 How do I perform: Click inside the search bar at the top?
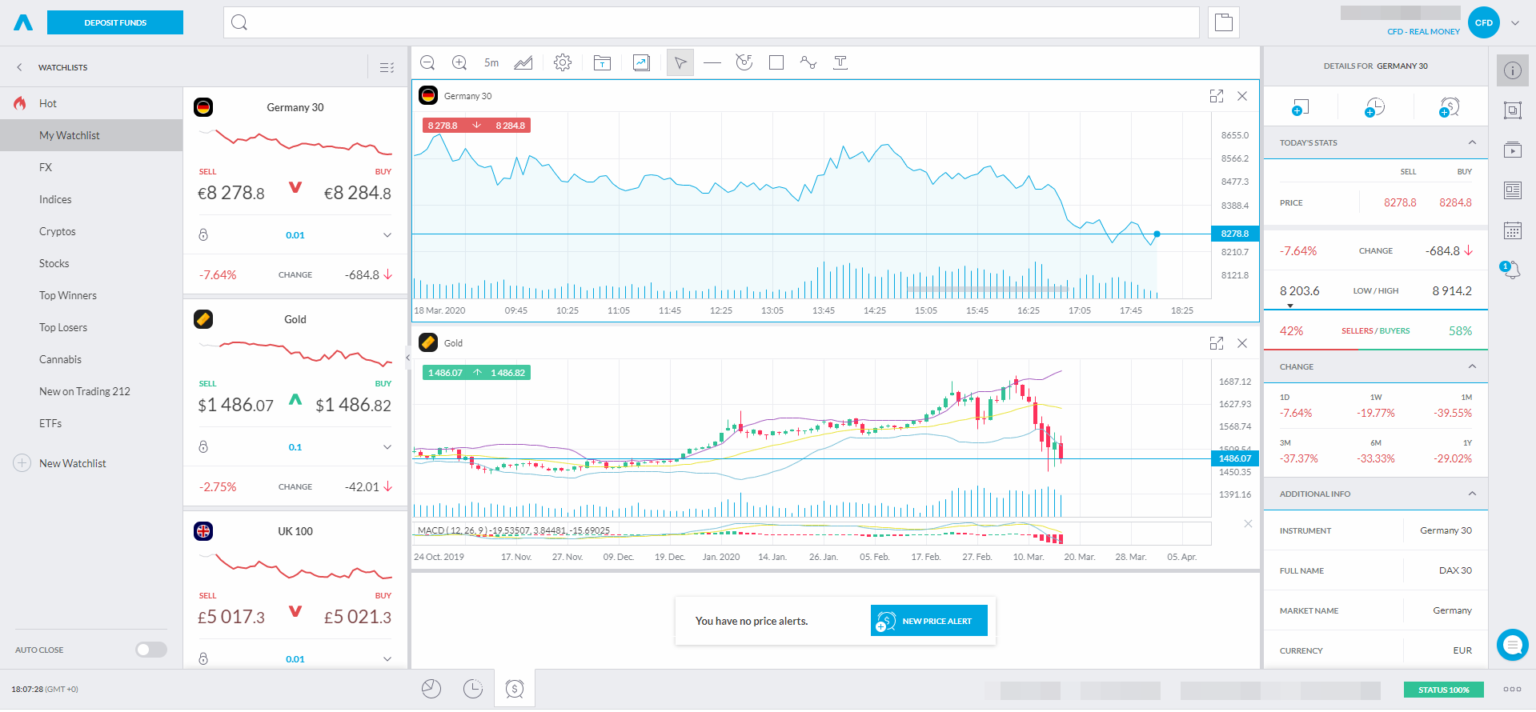700,21
